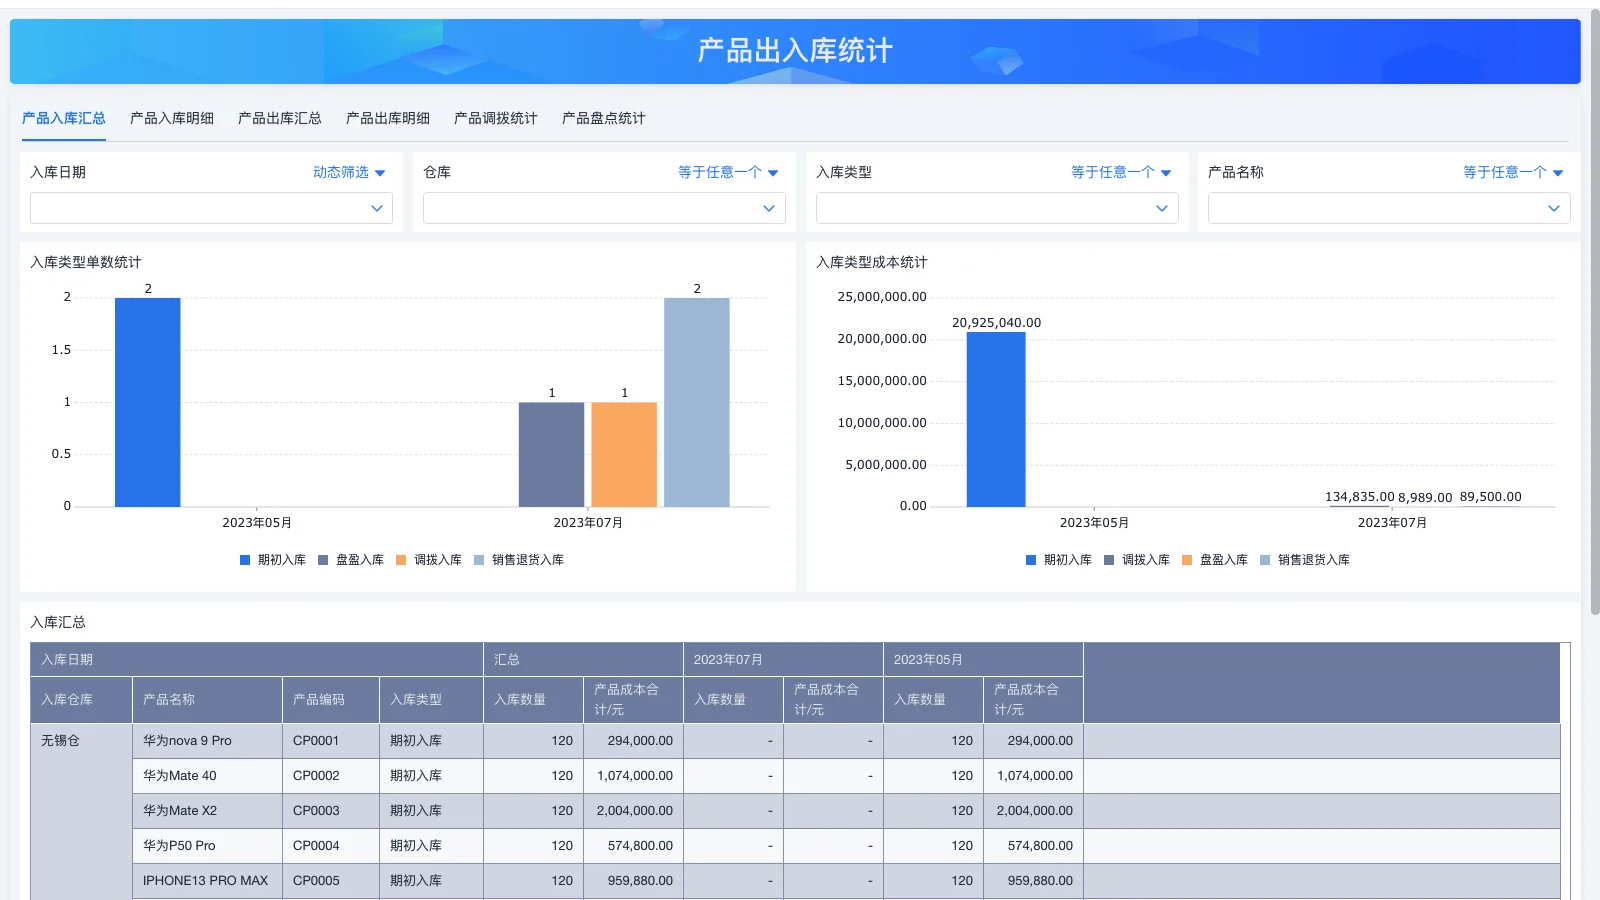Switch to the 产品出库汇总 tab
This screenshot has height=900, width=1600.
pos(279,118)
